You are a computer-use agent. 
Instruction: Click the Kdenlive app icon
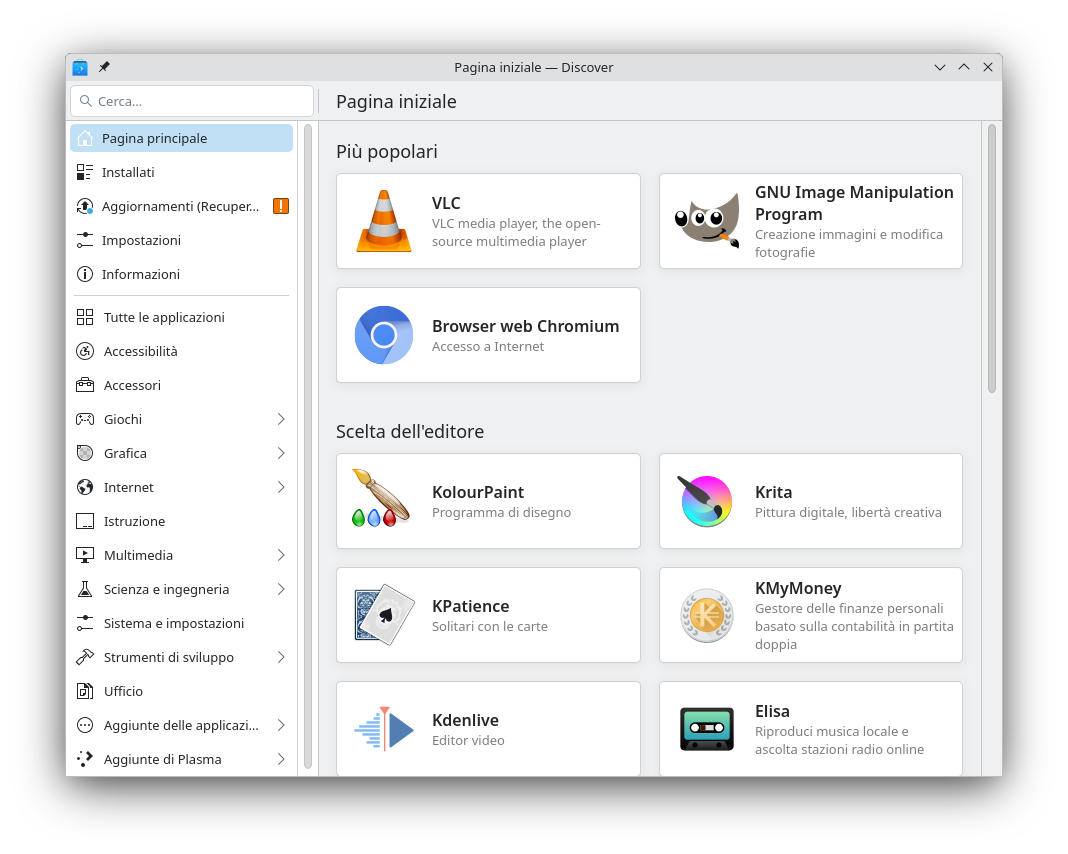point(384,729)
